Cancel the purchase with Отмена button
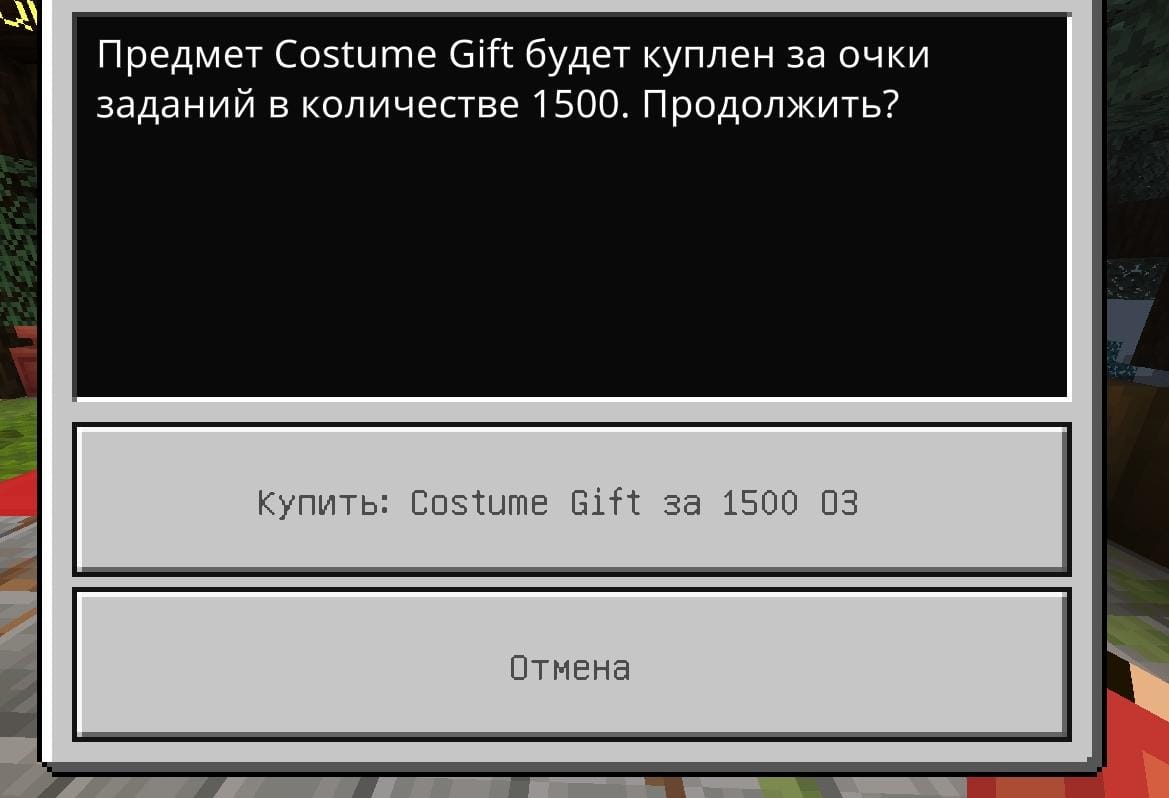 pos(571,665)
